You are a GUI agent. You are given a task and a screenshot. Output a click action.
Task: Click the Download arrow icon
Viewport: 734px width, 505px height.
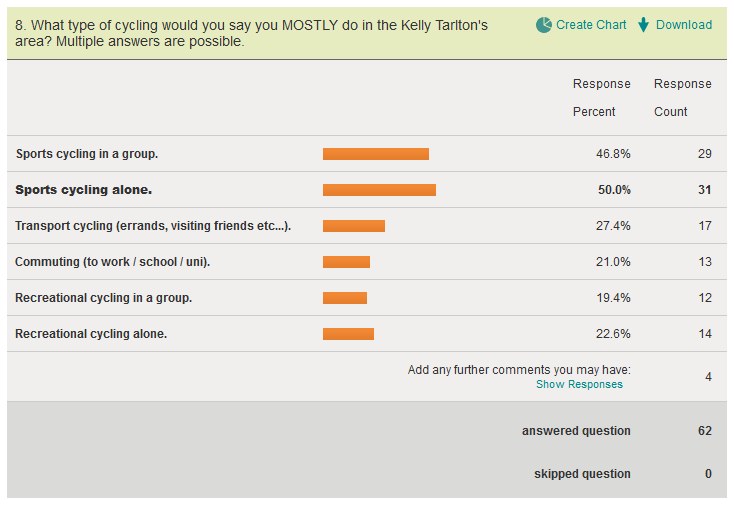(x=644, y=25)
